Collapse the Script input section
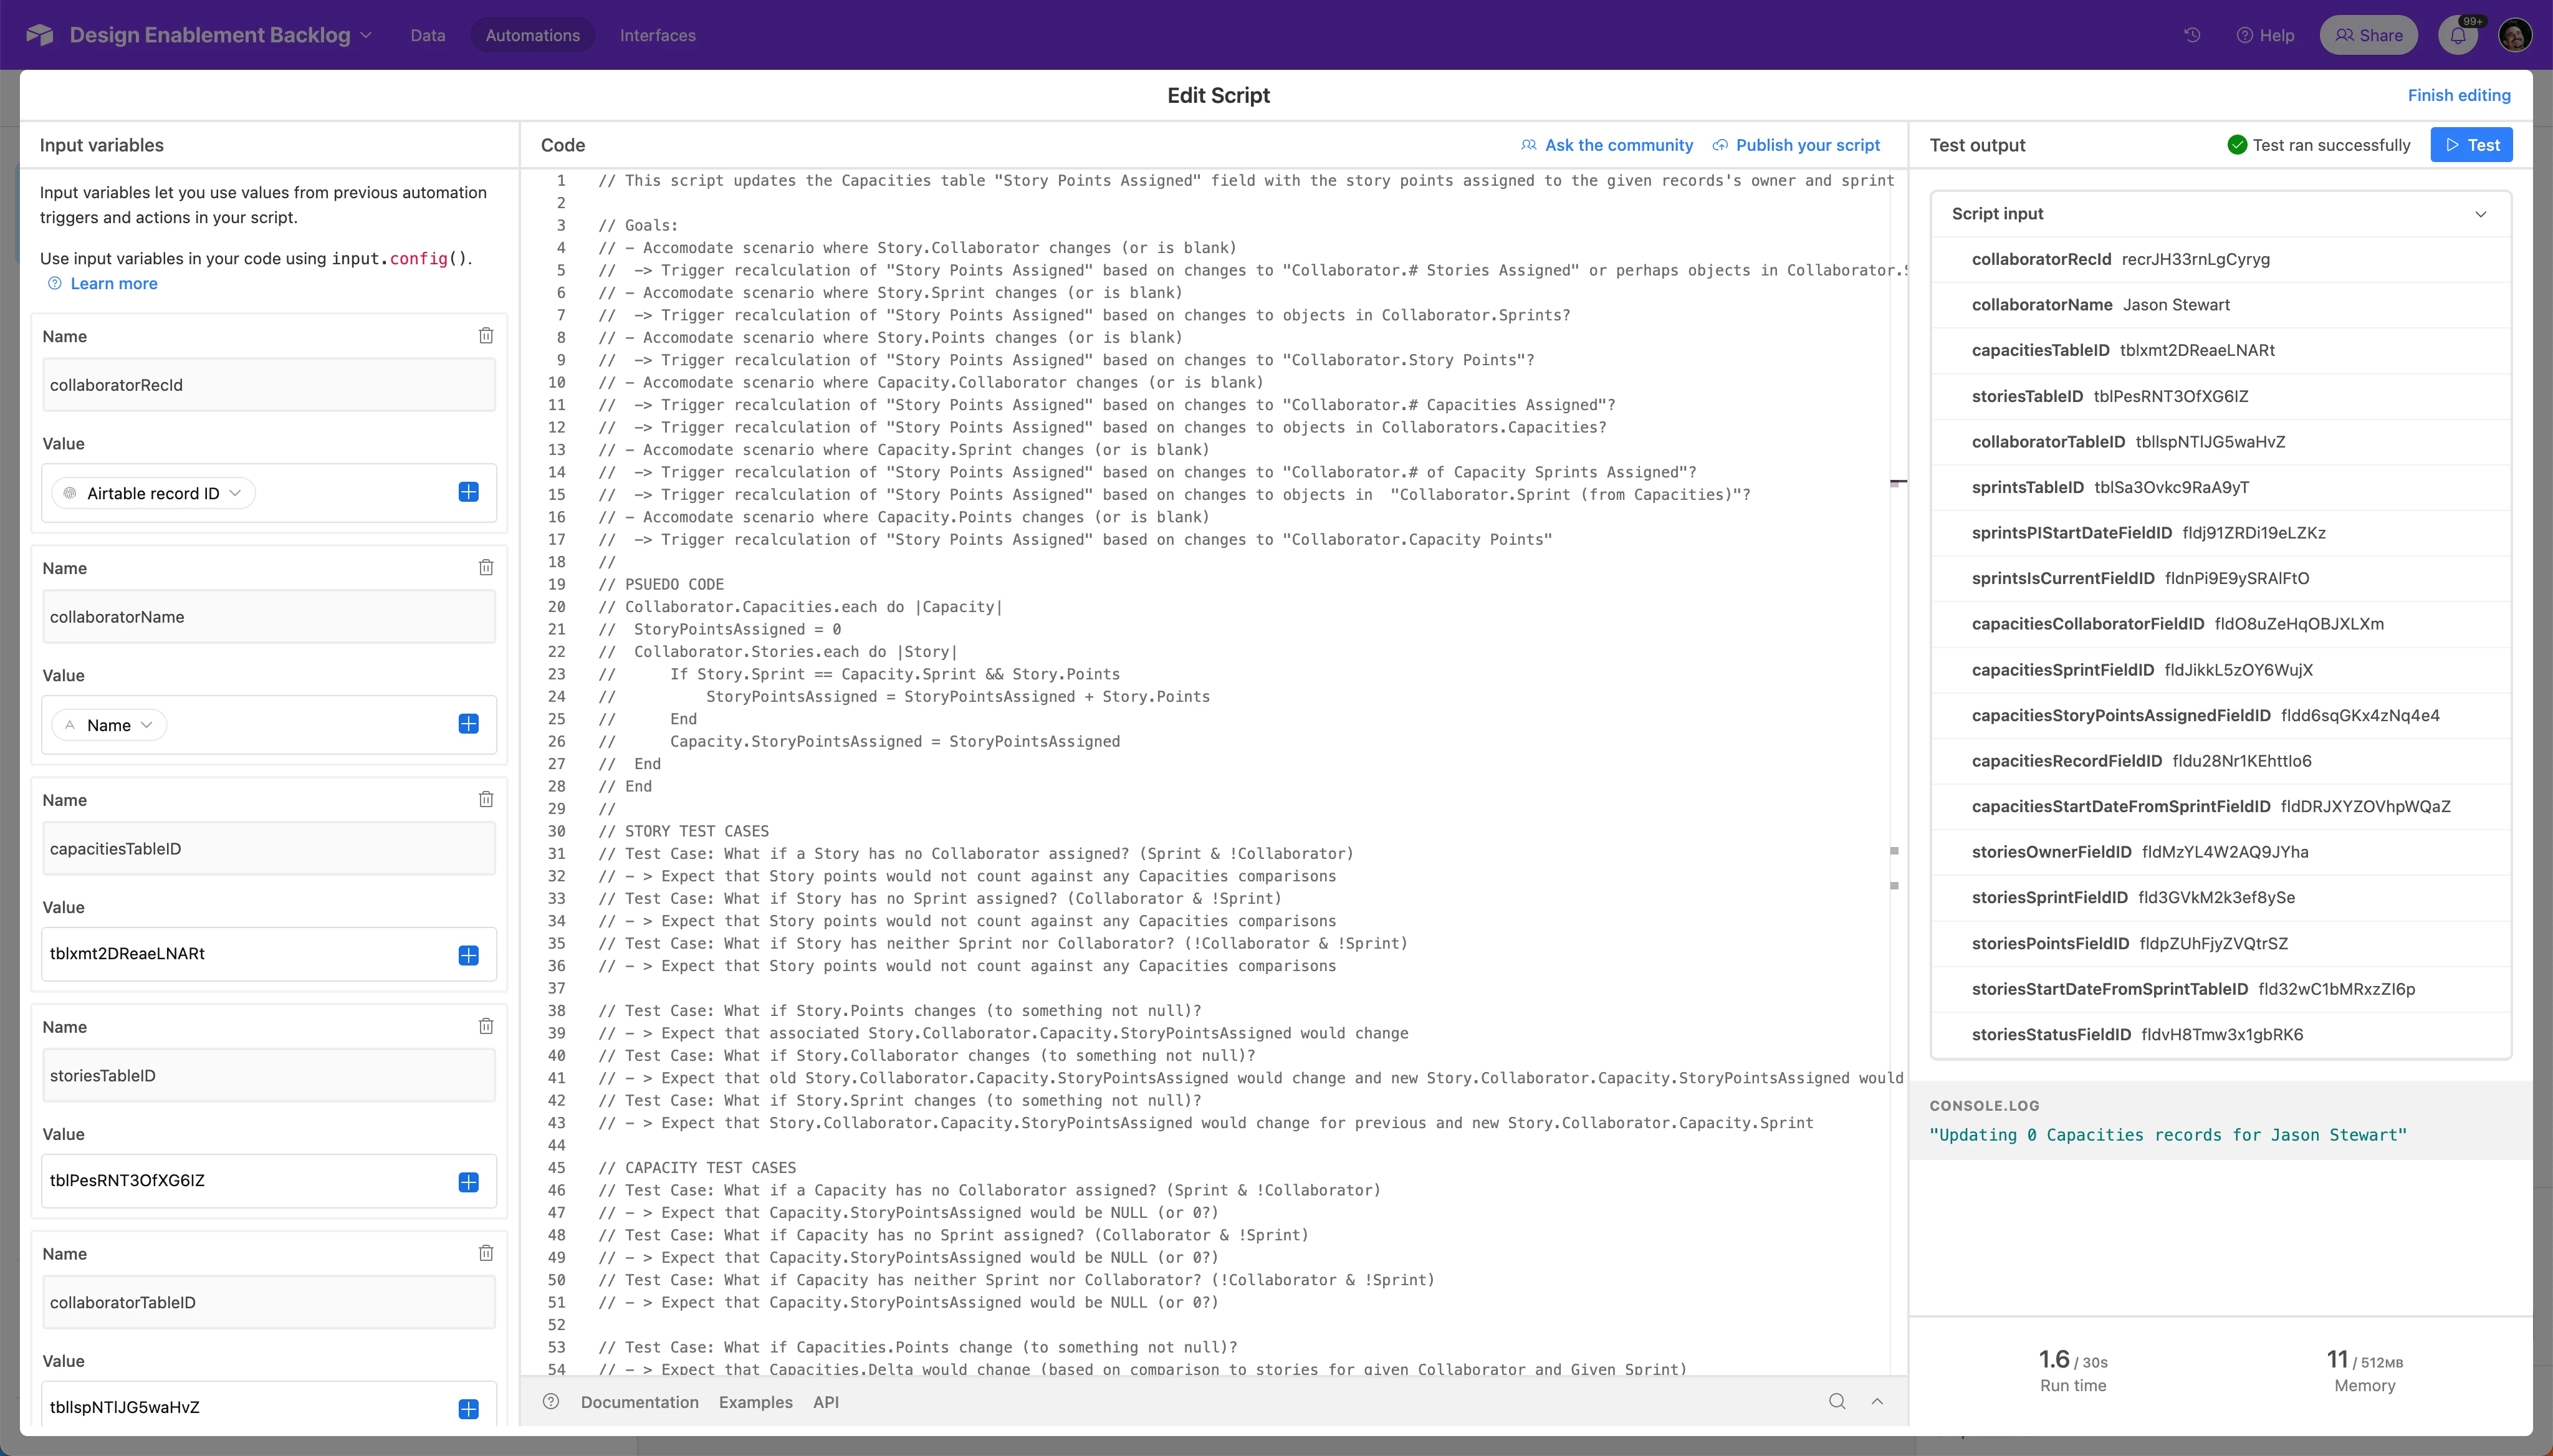This screenshot has height=1456, width=2553. (2480, 214)
